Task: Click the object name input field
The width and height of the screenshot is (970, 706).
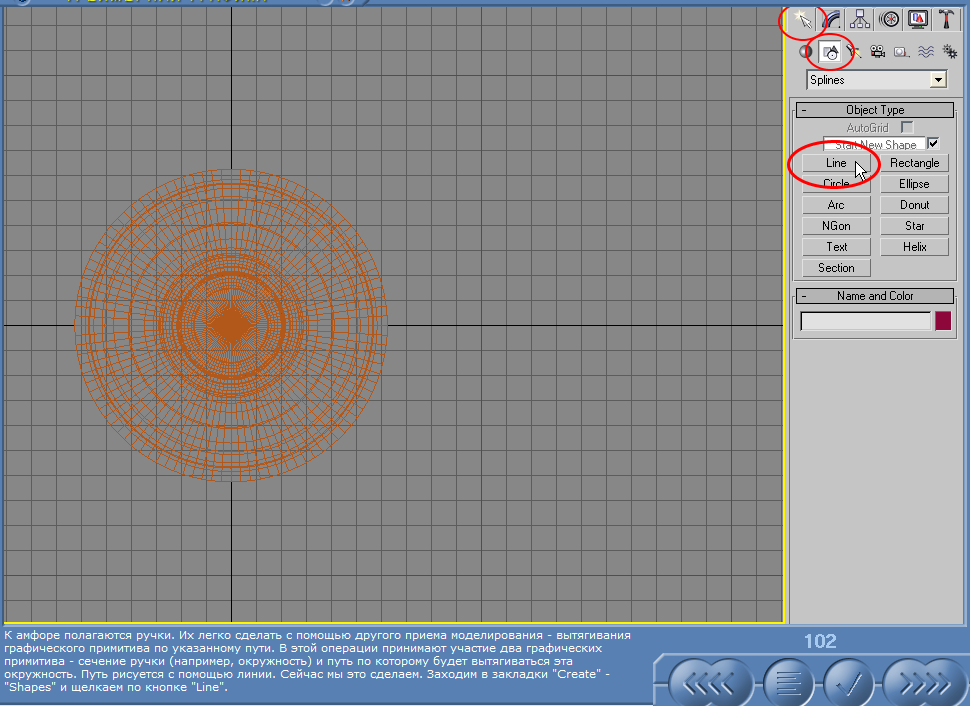Action: (865, 321)
